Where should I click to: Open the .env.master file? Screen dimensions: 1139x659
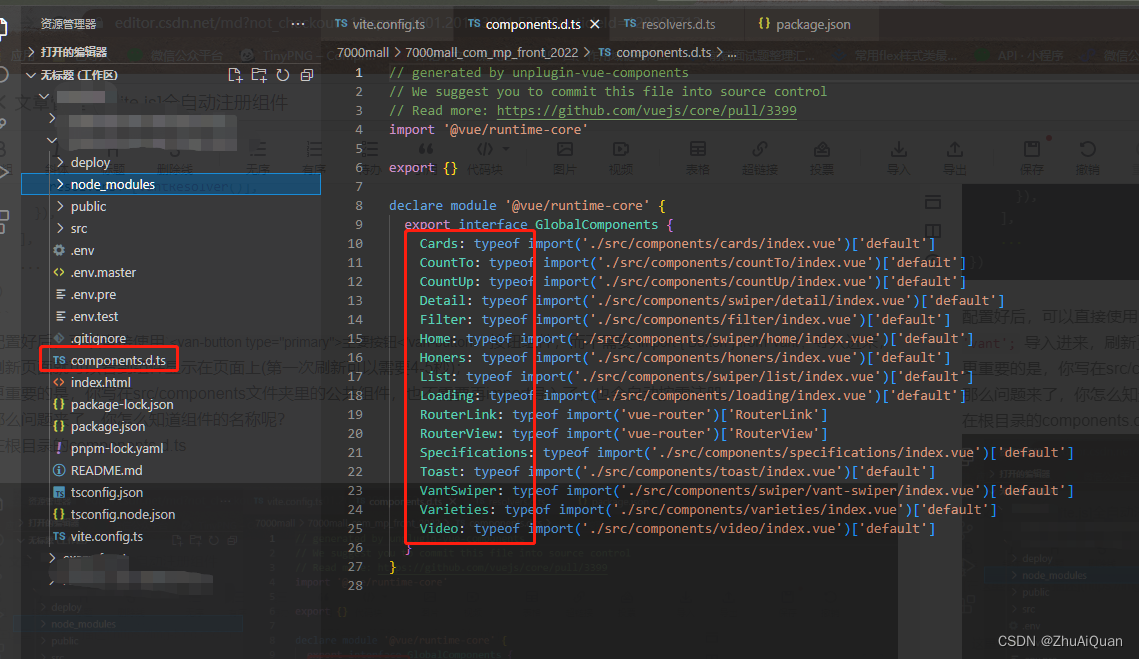click(103, 272)
